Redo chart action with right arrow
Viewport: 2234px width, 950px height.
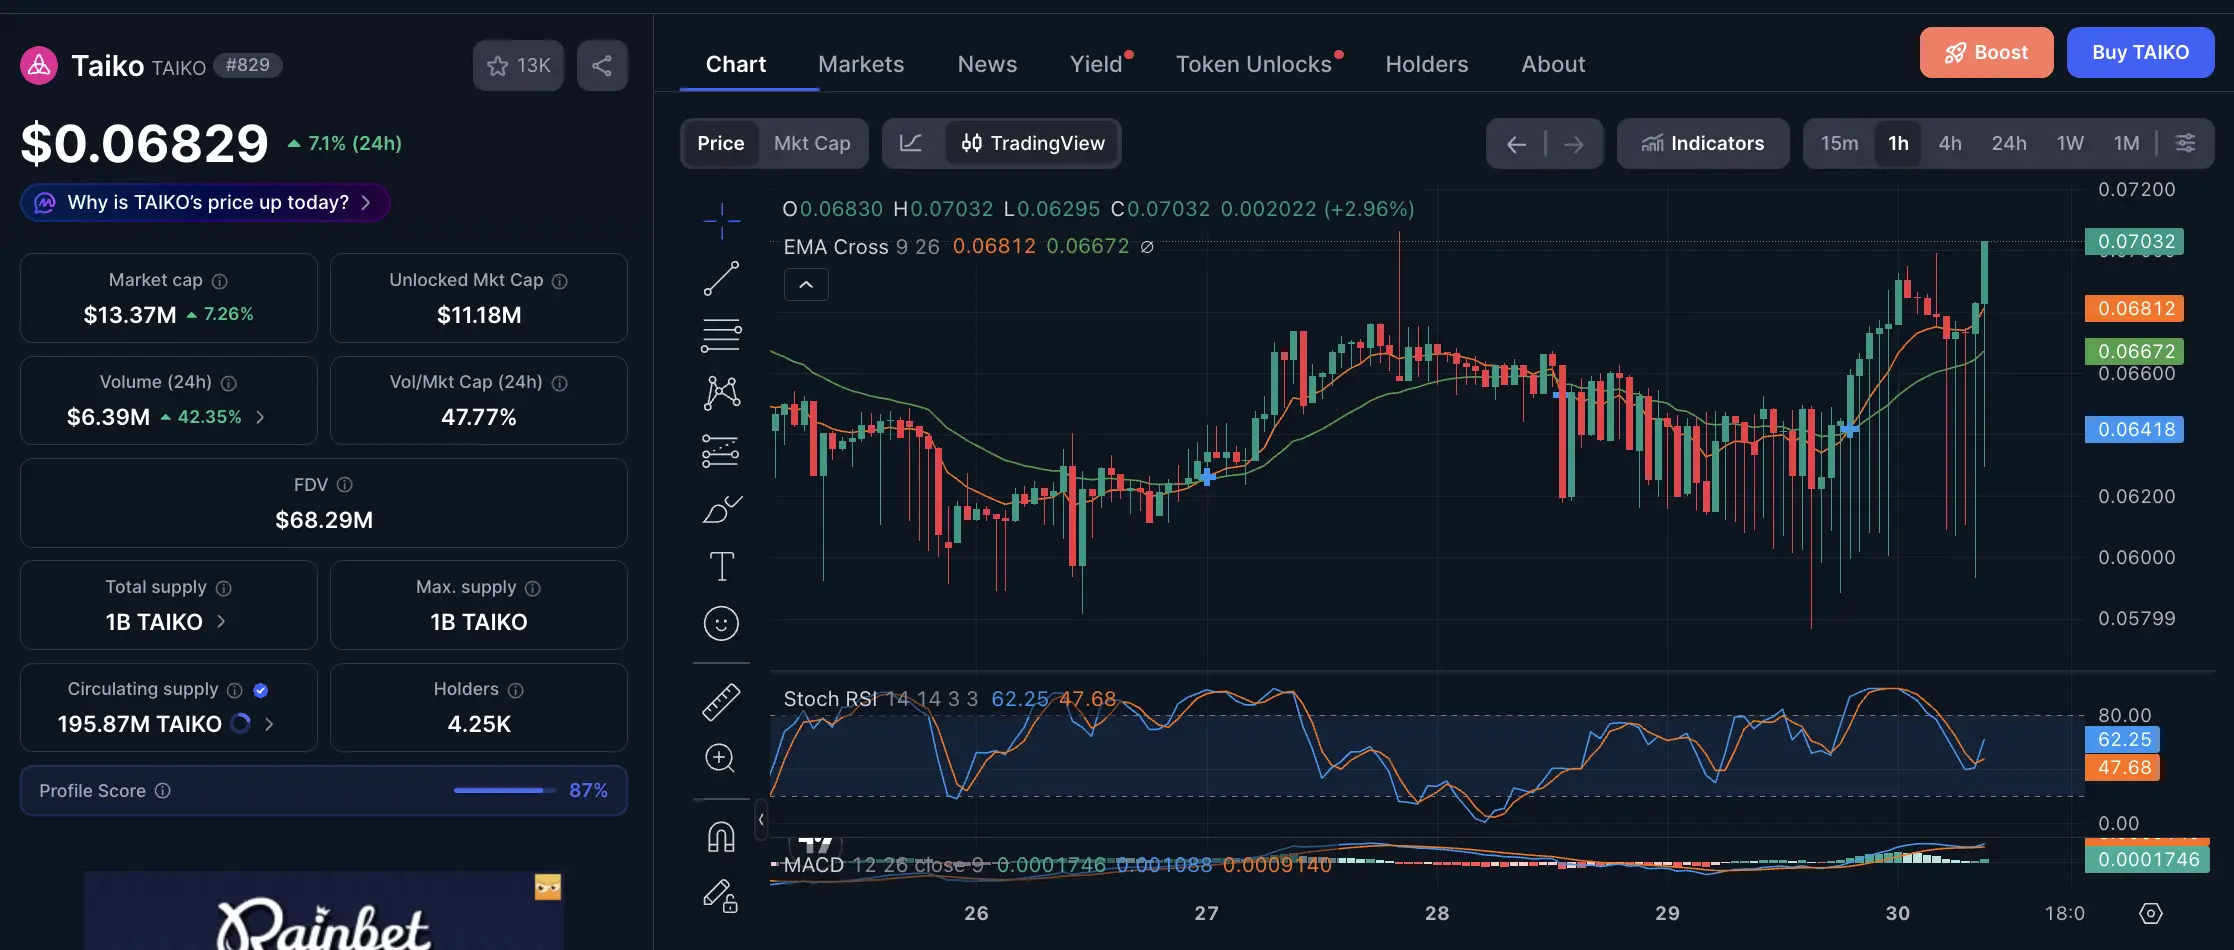(1574, 144)
